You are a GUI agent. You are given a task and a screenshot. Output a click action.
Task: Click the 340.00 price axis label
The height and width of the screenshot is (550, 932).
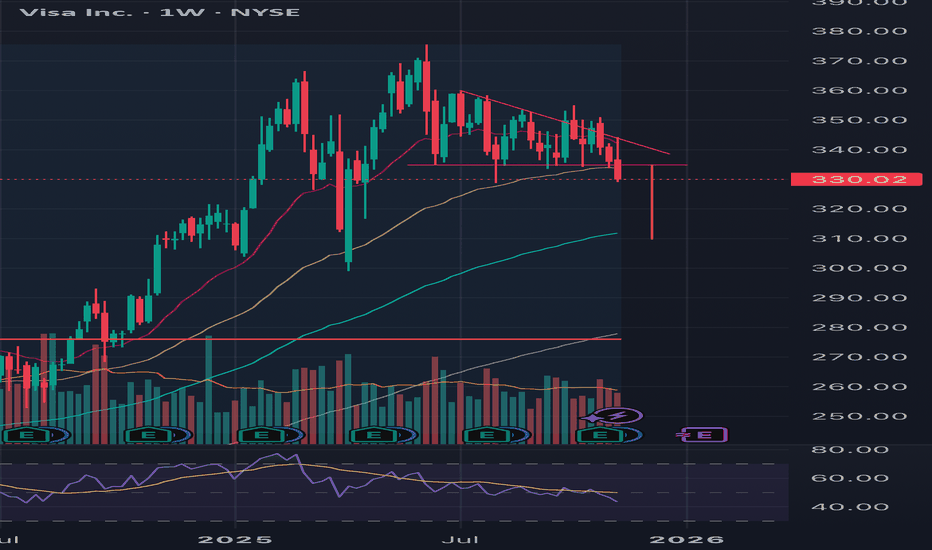(x=859, y=150)
